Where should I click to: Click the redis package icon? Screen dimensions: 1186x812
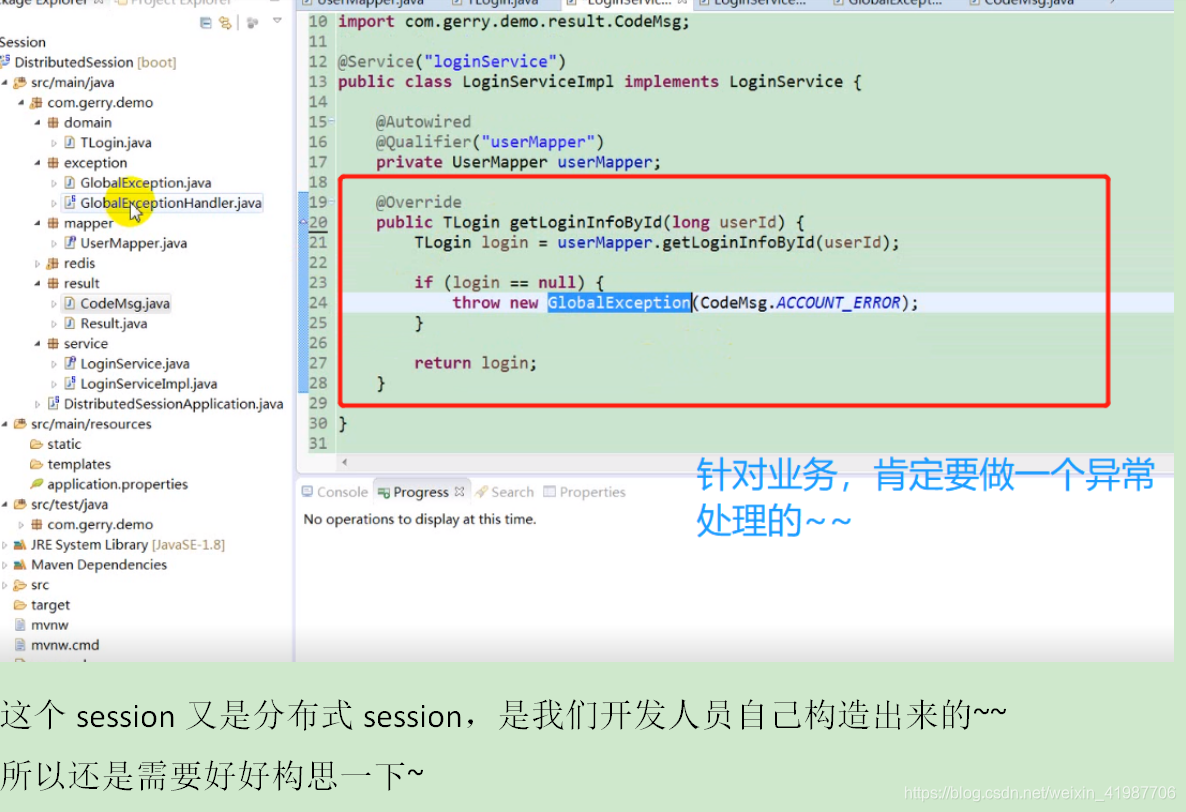click(x=53, y=263)
